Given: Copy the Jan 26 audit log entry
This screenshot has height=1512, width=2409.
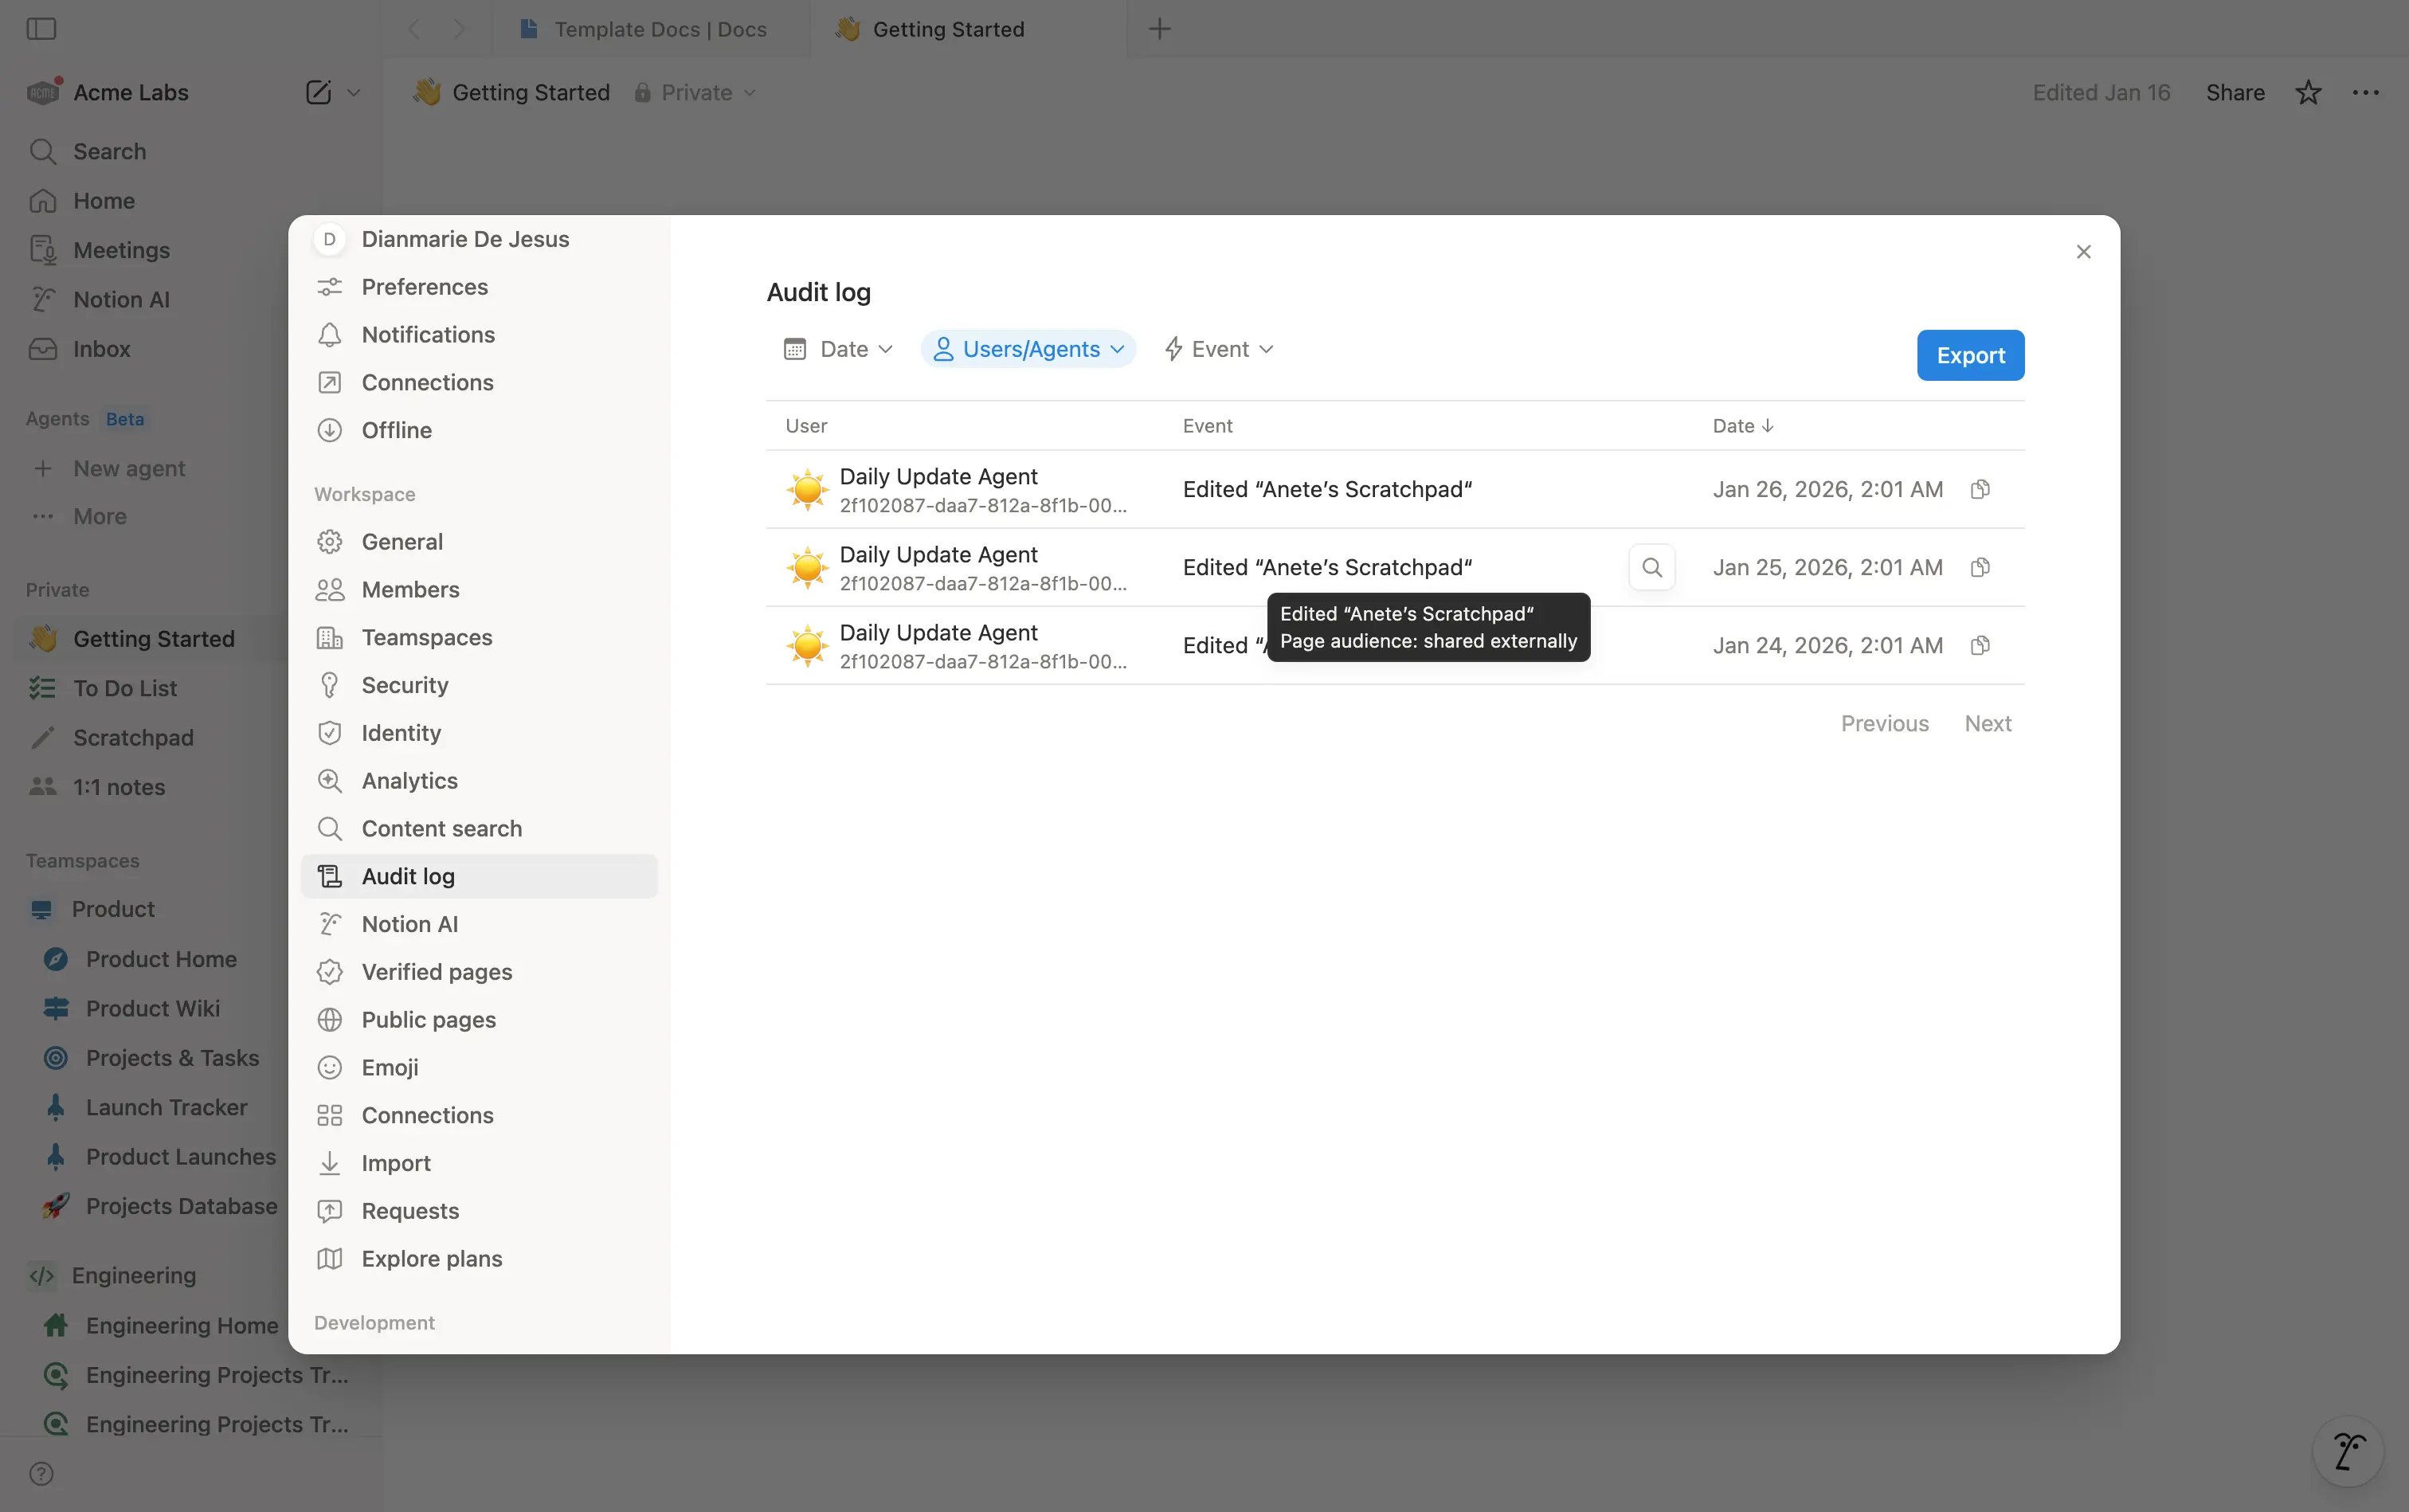Looking at the screenshot, I should pyautogui.click(x=1980, y=489).
